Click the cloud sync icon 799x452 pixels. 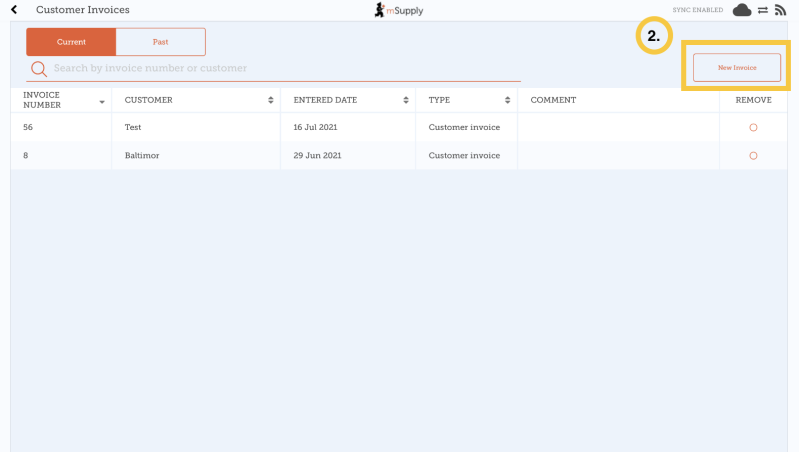click(x=741, y=10)
